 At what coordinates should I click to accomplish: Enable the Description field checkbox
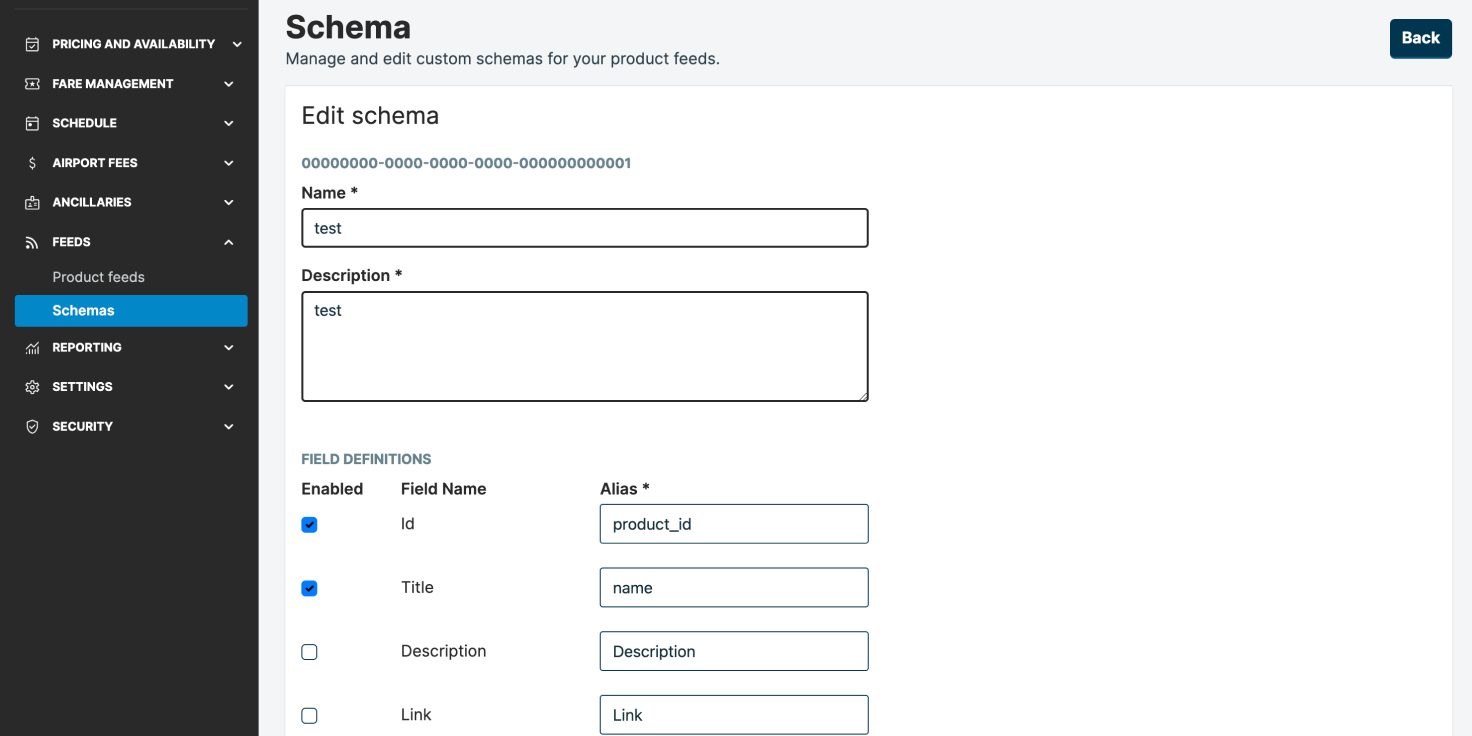click(x=309, y=652)
